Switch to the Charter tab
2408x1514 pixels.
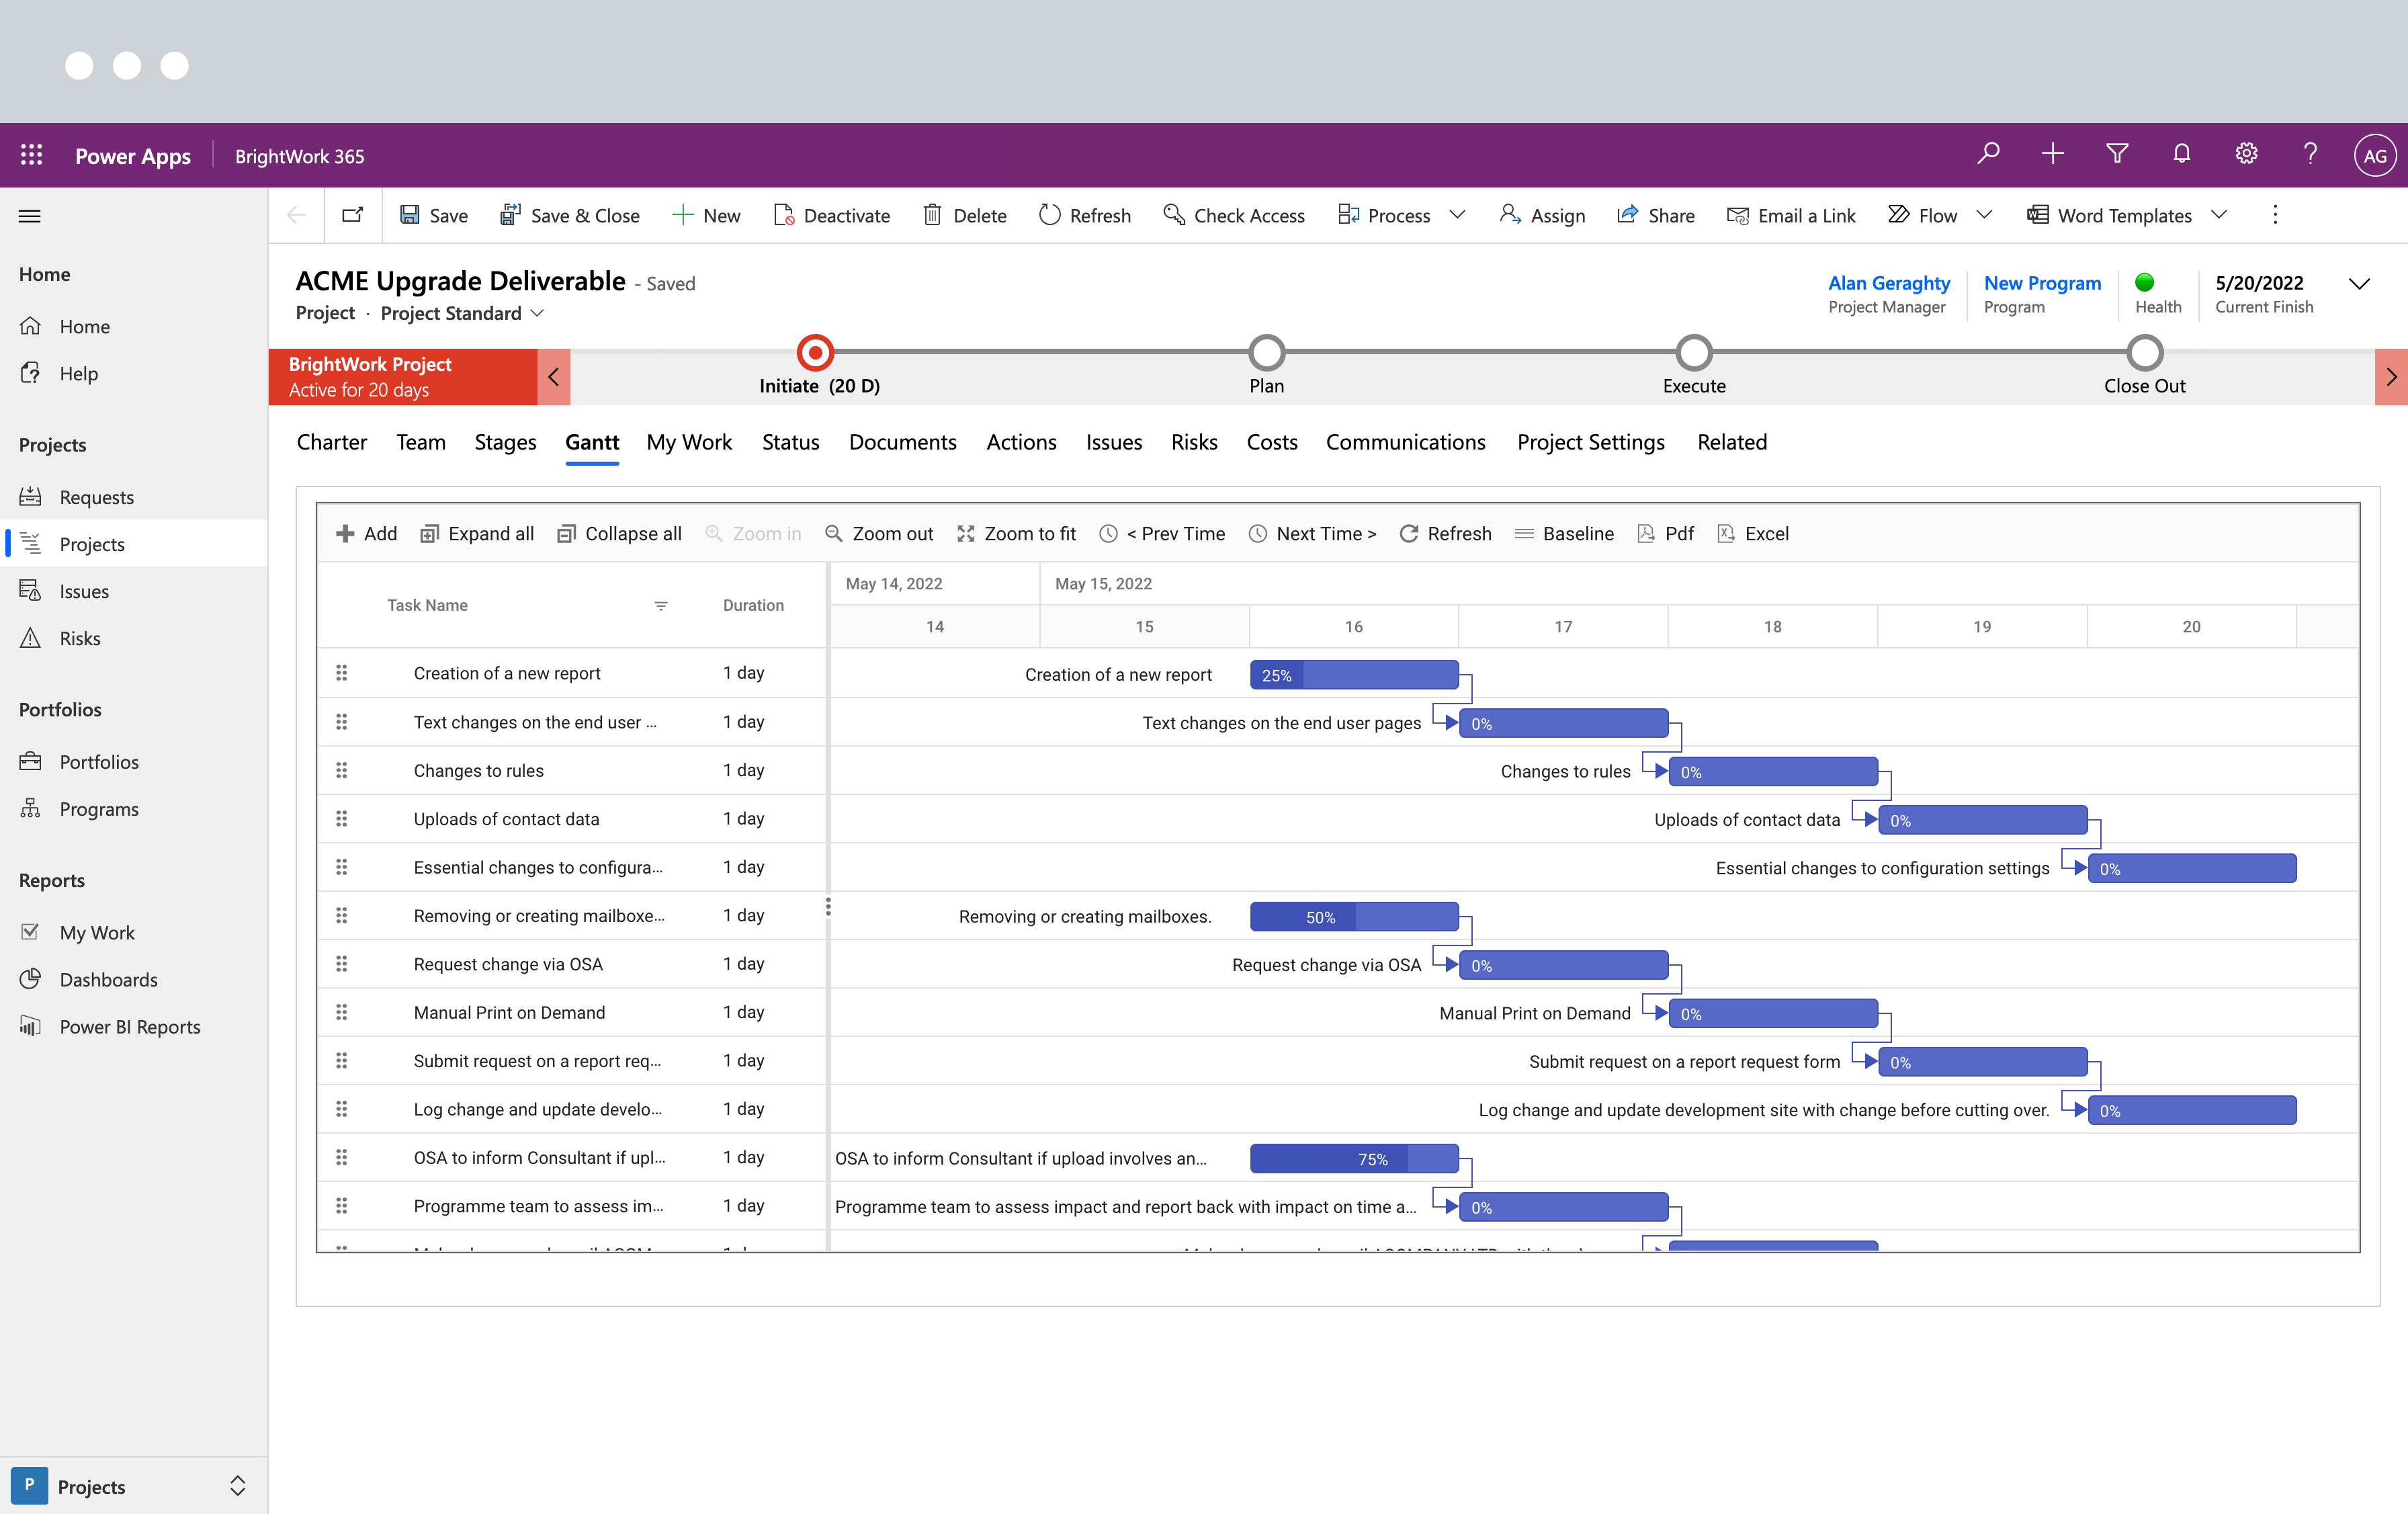(x=331, y=442)
